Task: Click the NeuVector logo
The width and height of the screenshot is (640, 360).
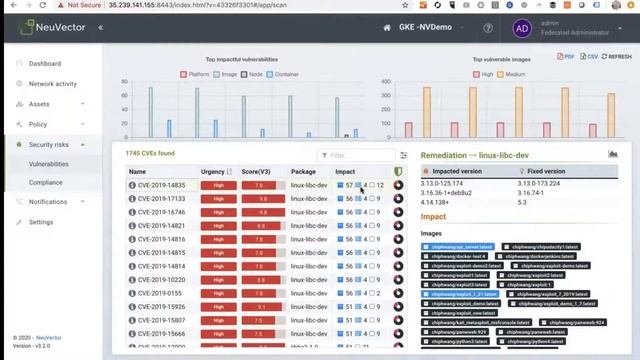Action: [x=52, y=27]
